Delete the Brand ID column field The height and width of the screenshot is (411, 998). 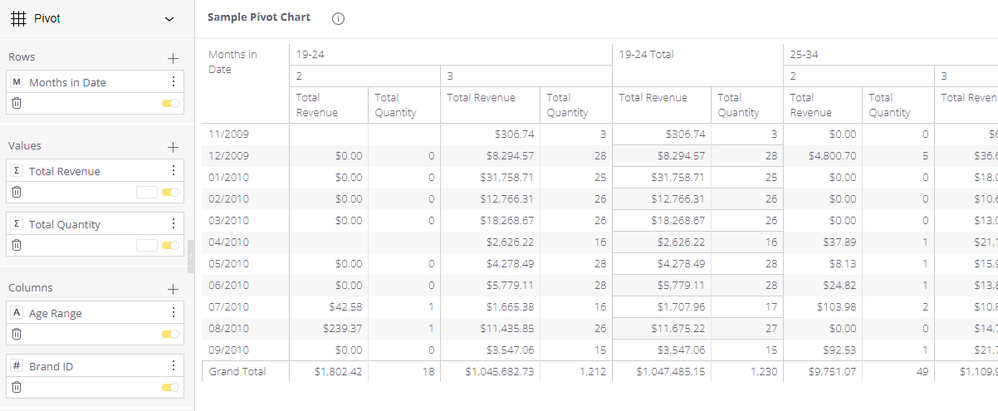(x=16, y=387)
